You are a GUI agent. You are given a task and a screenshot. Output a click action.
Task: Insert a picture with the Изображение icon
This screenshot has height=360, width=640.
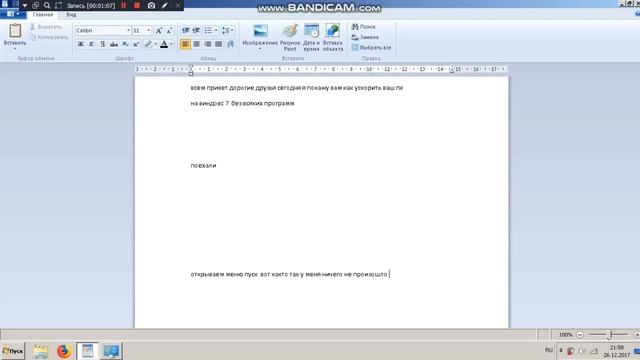[260, 31]
